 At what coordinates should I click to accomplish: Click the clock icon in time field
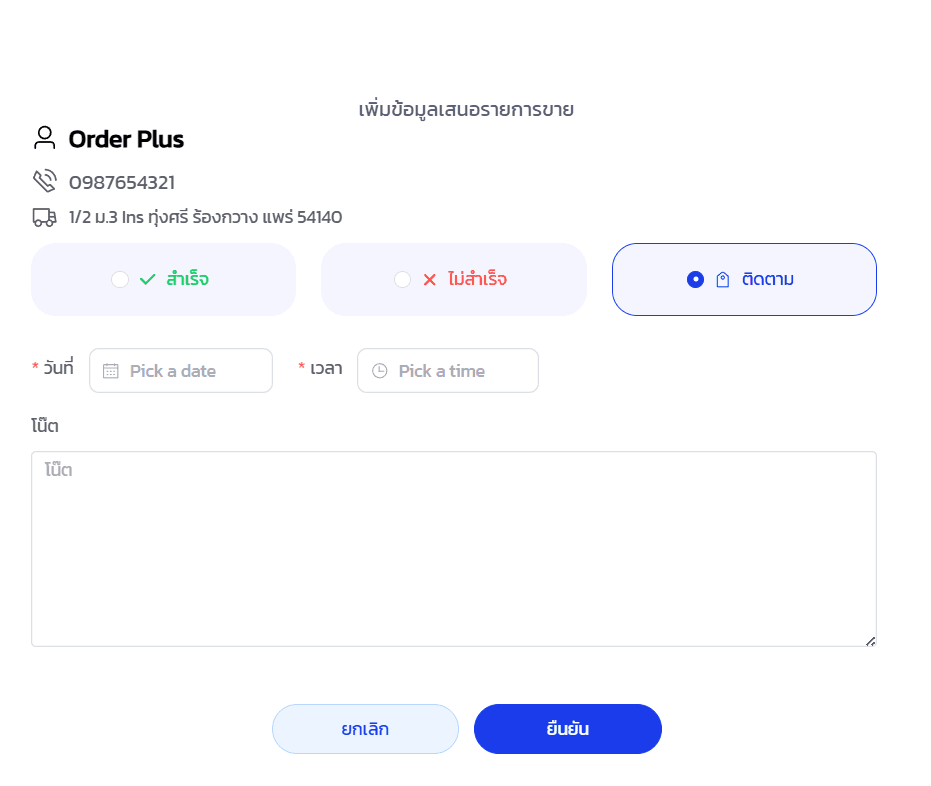(380, 371)
